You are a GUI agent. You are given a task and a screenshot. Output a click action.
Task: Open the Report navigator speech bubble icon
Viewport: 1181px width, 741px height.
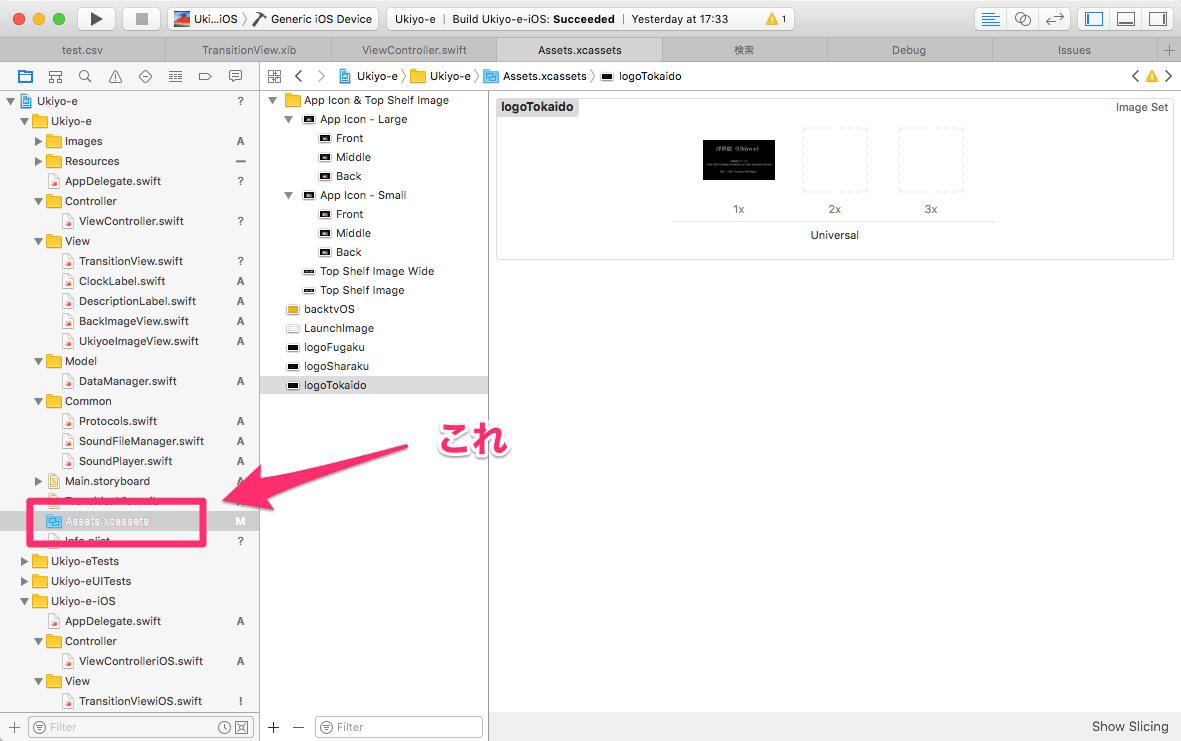235,75
